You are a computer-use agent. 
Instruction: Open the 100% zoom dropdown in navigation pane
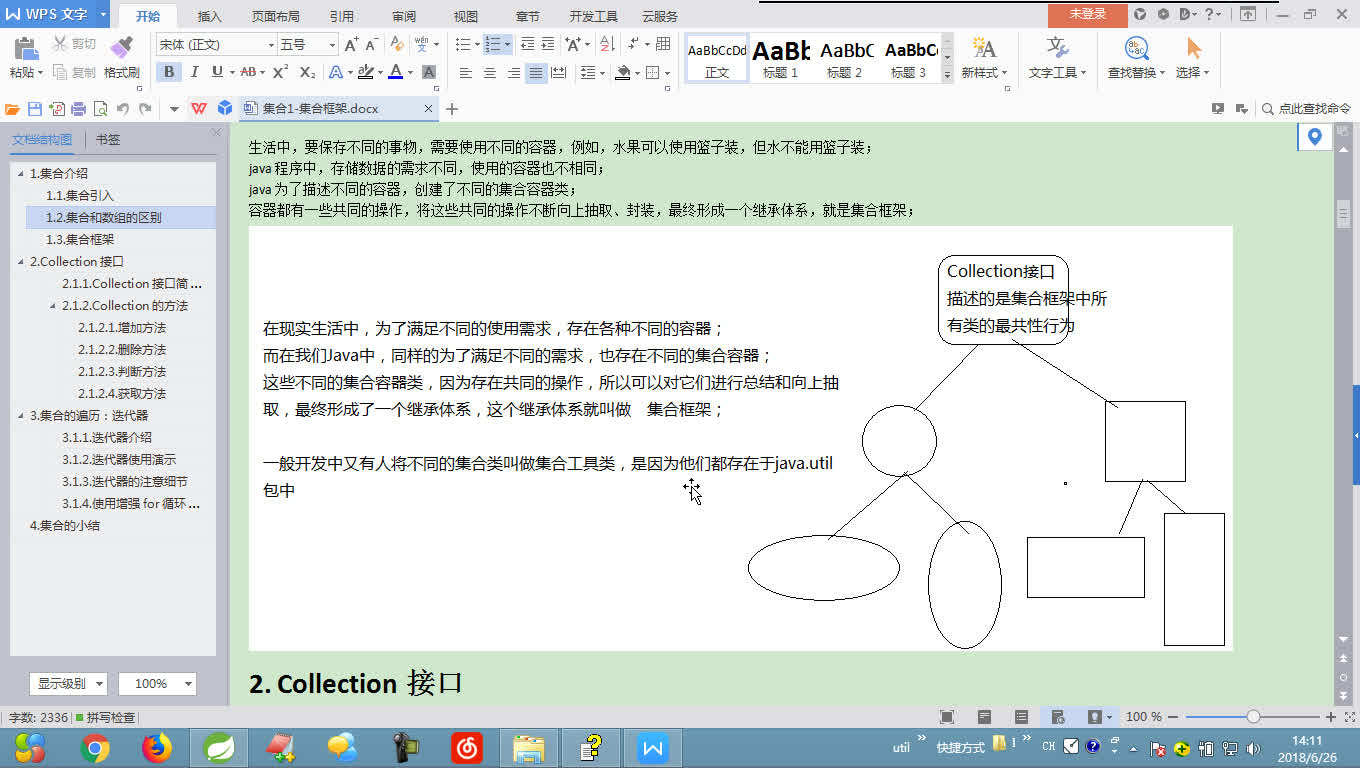157,684
